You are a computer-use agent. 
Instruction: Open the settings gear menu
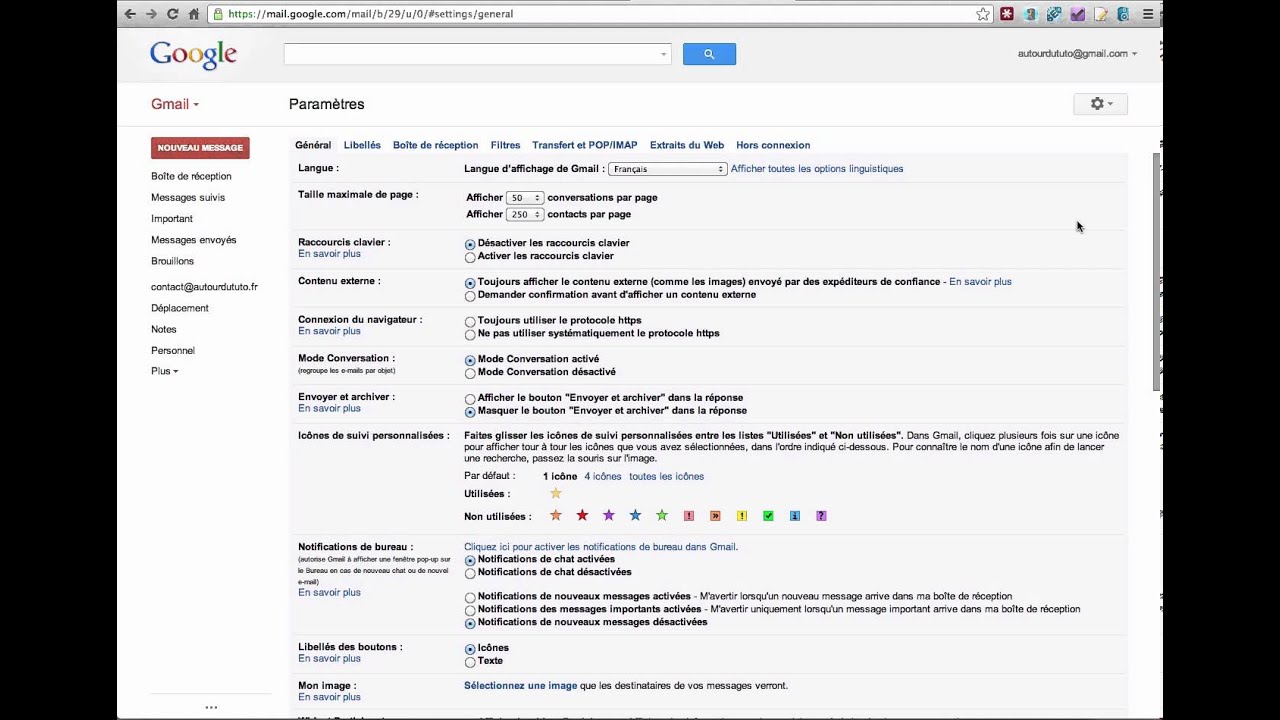pyautogui.click(x=1100, y=104)
